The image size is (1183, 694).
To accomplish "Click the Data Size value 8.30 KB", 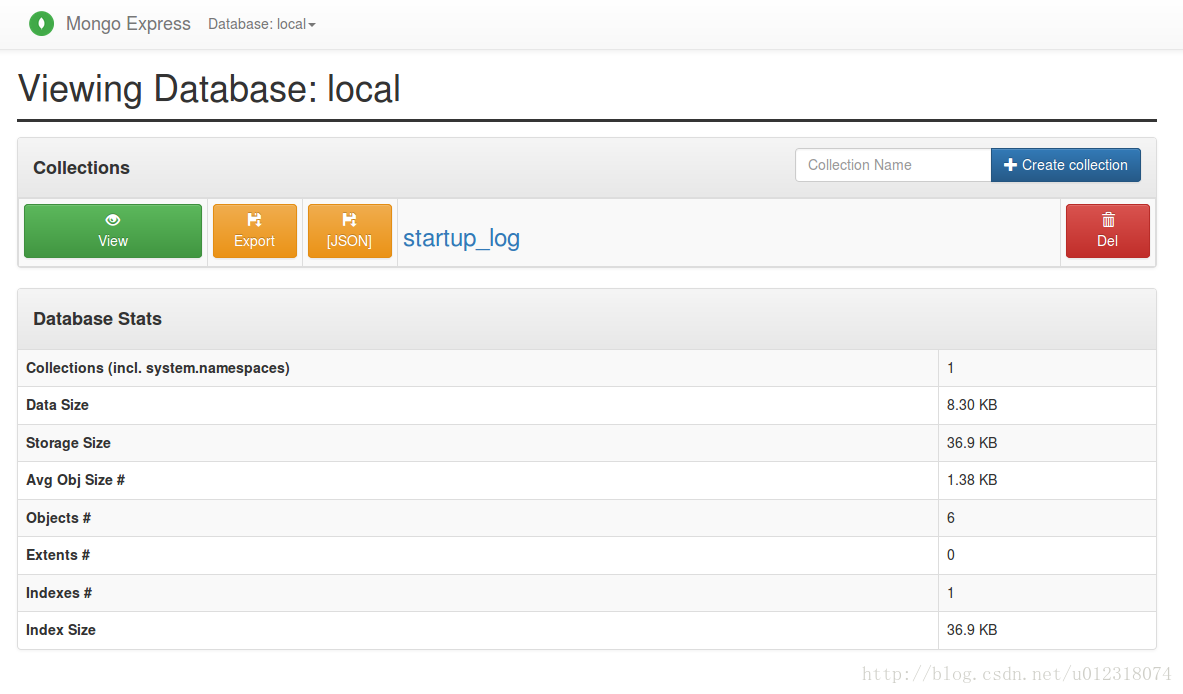I will [x=972, y=405].
